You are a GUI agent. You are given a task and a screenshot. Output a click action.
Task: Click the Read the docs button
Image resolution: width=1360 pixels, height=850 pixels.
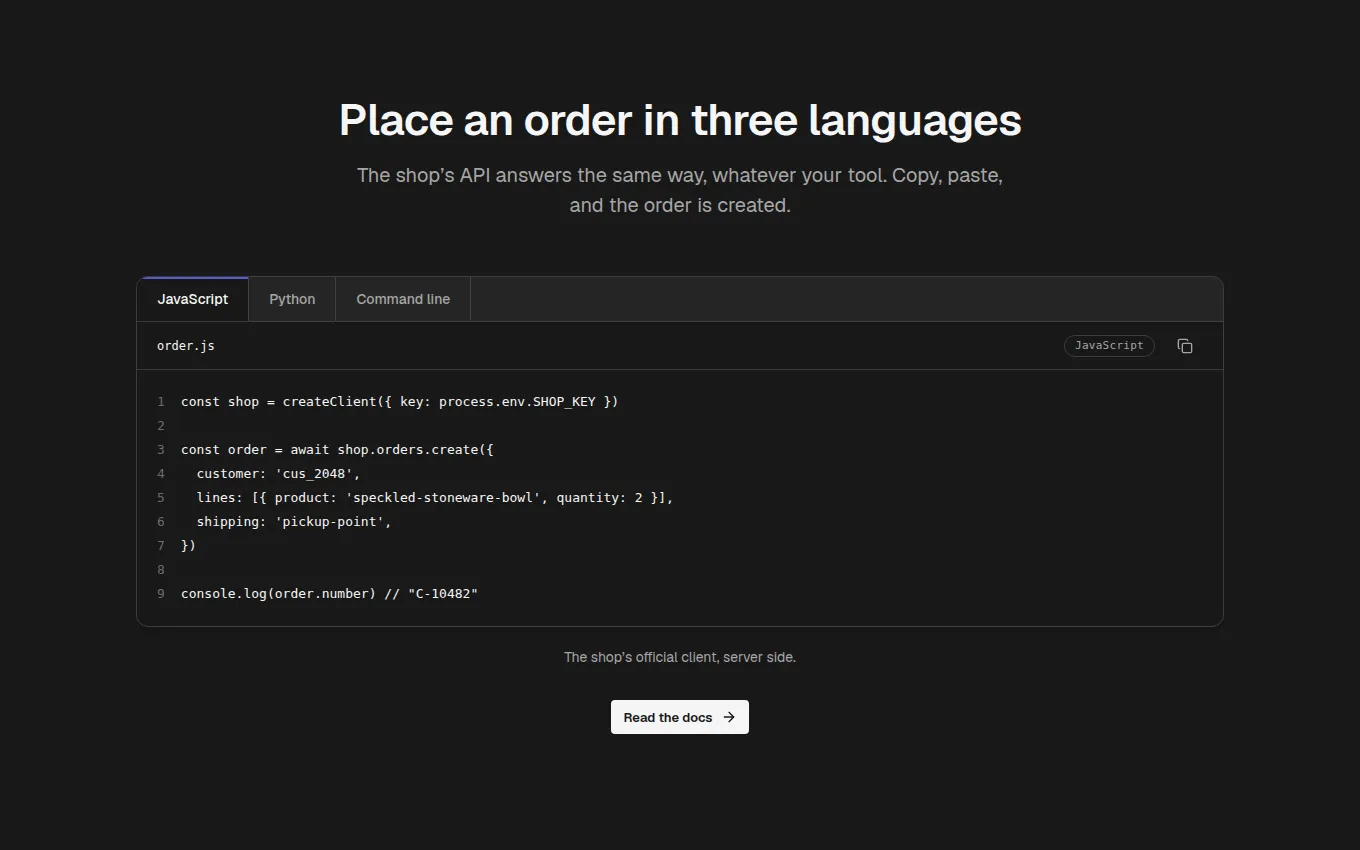click(x=680, y=717)
